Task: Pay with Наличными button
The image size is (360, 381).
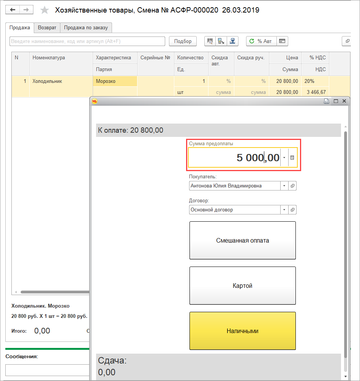Action: 242,331
